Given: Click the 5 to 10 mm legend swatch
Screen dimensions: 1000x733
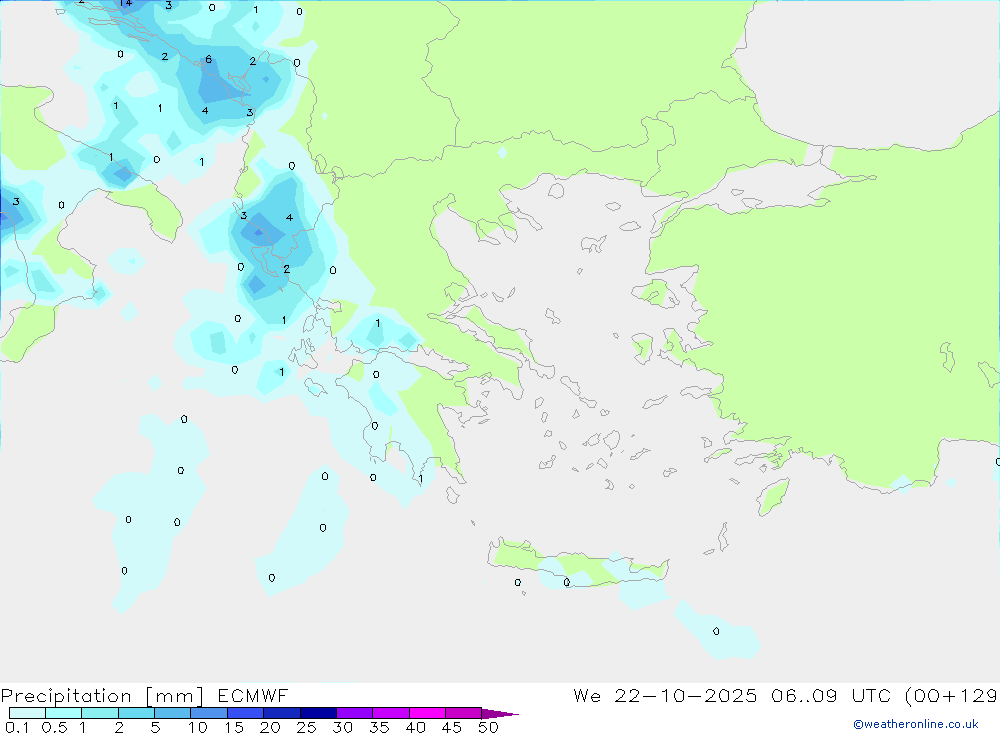Looking at the screenshot, I should pos(172,713).
